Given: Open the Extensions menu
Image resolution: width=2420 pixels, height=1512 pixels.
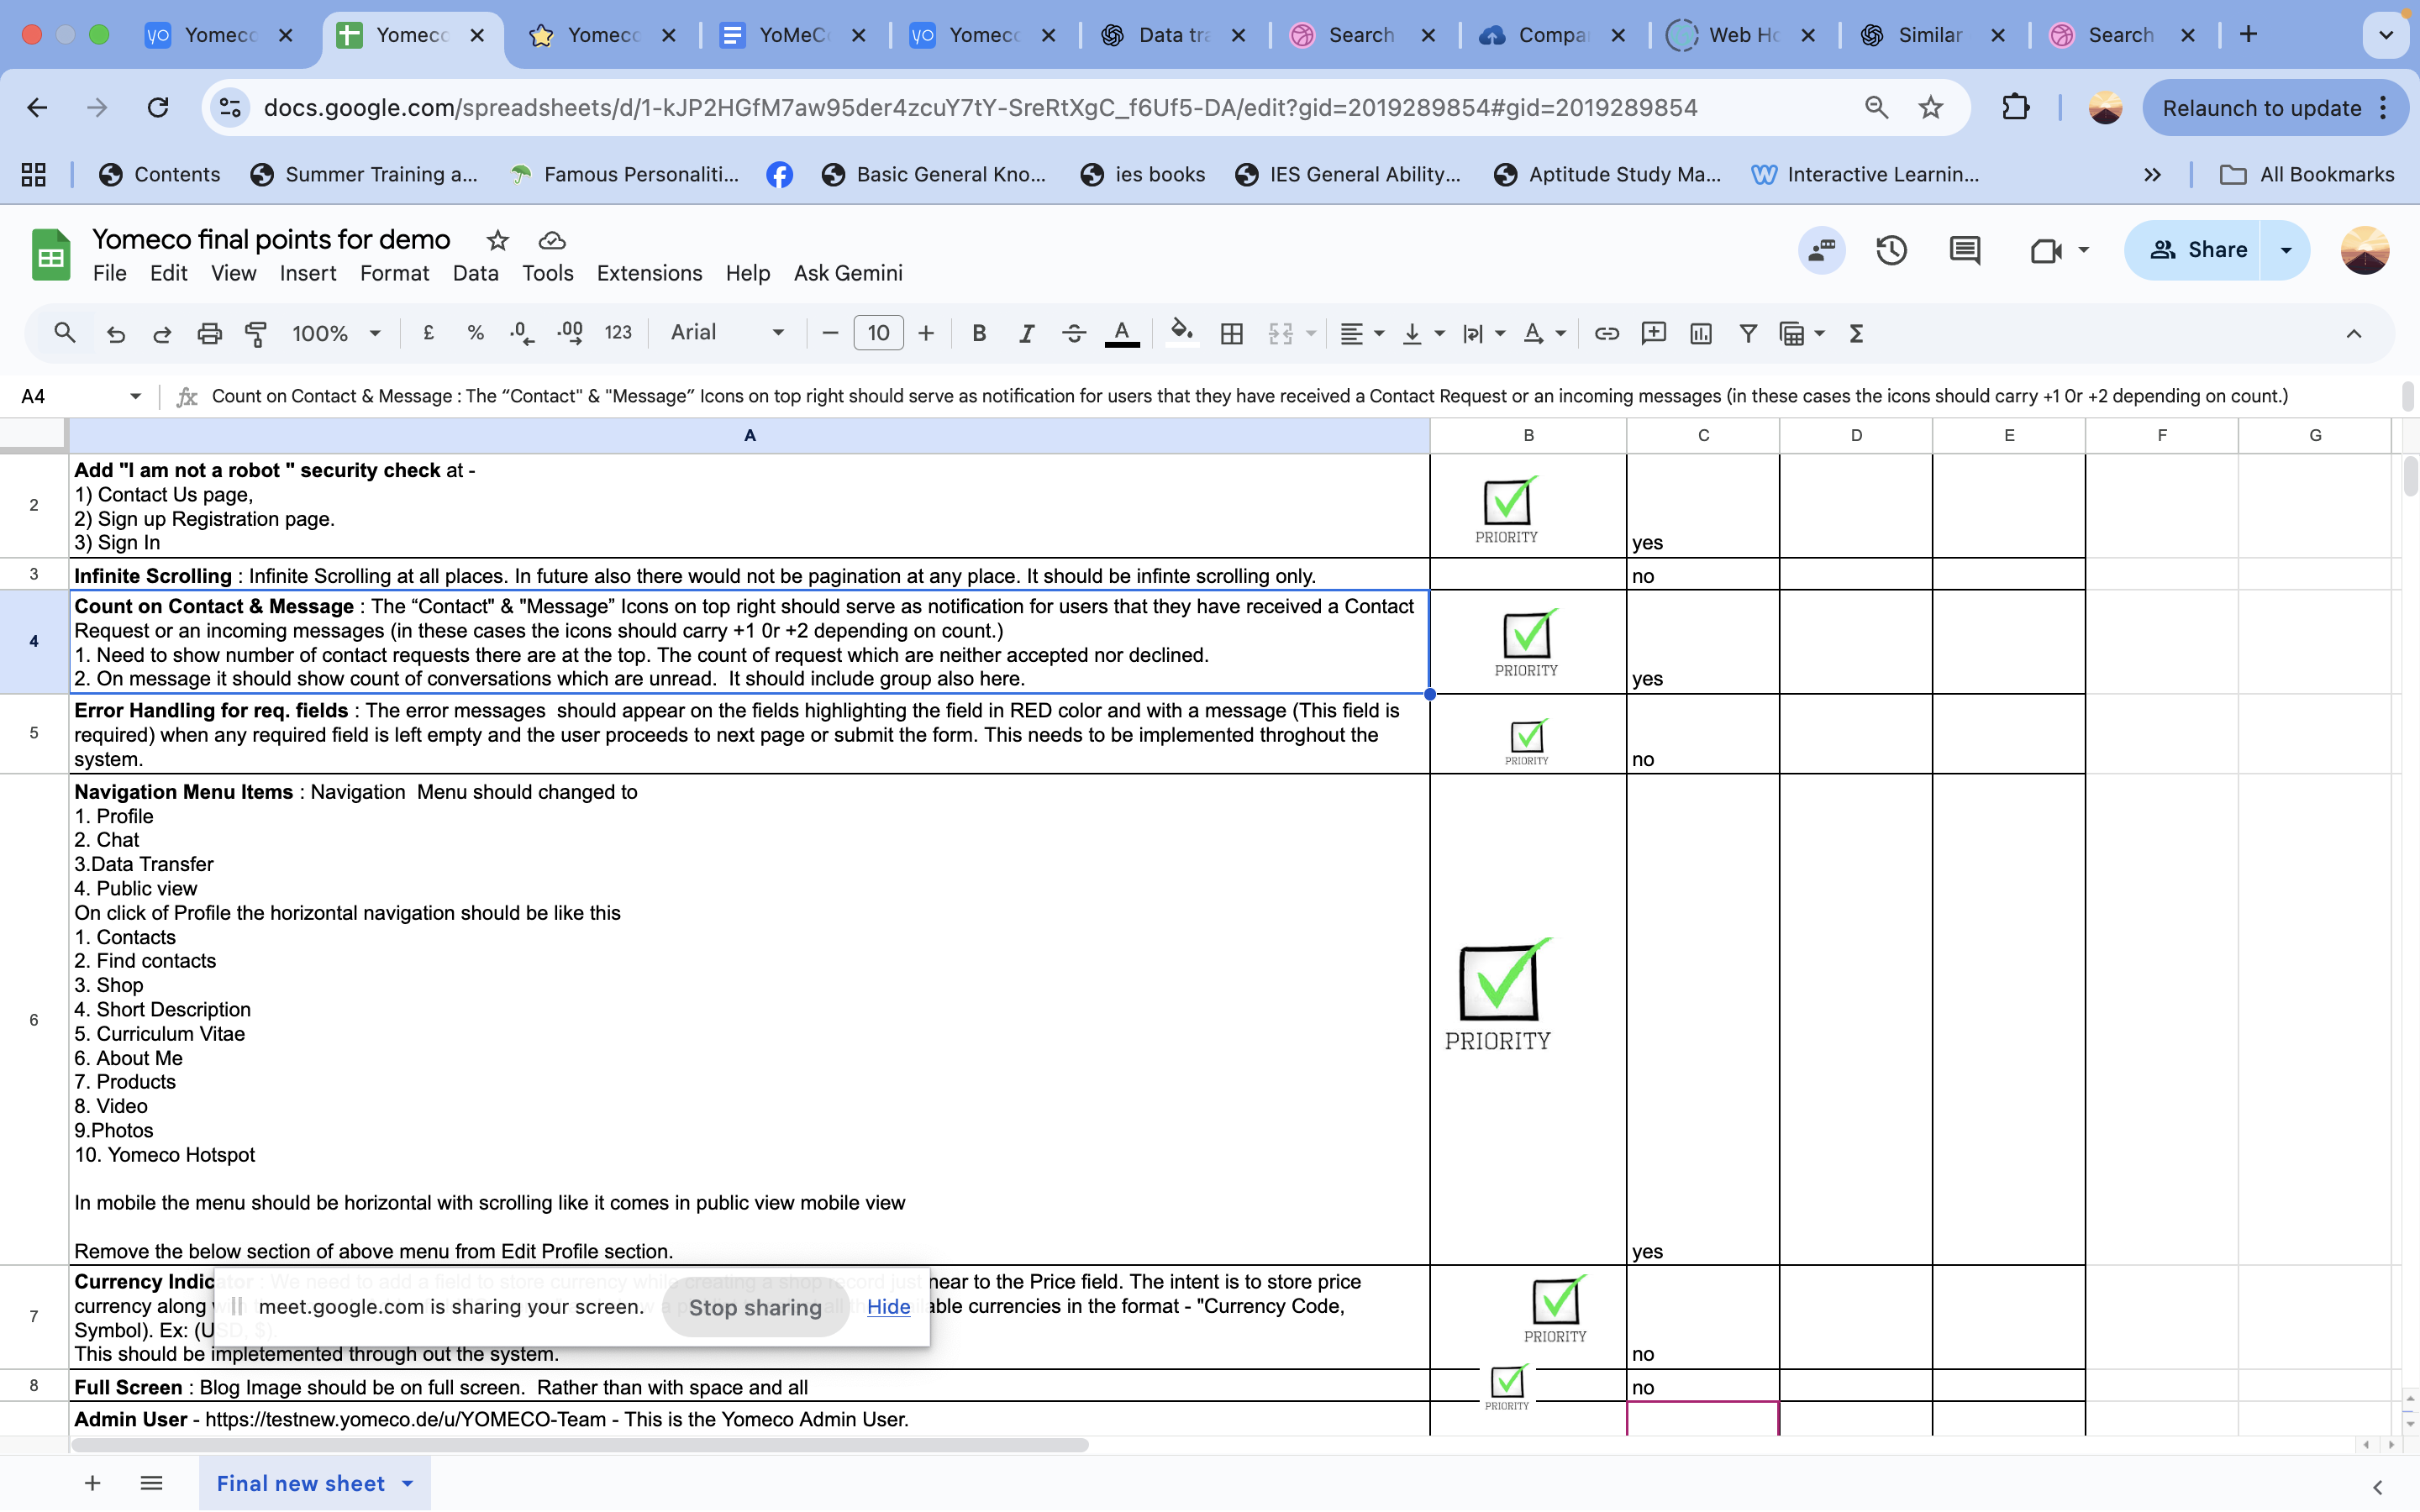Looking at the screenshot, I should [x=649, y=273].
